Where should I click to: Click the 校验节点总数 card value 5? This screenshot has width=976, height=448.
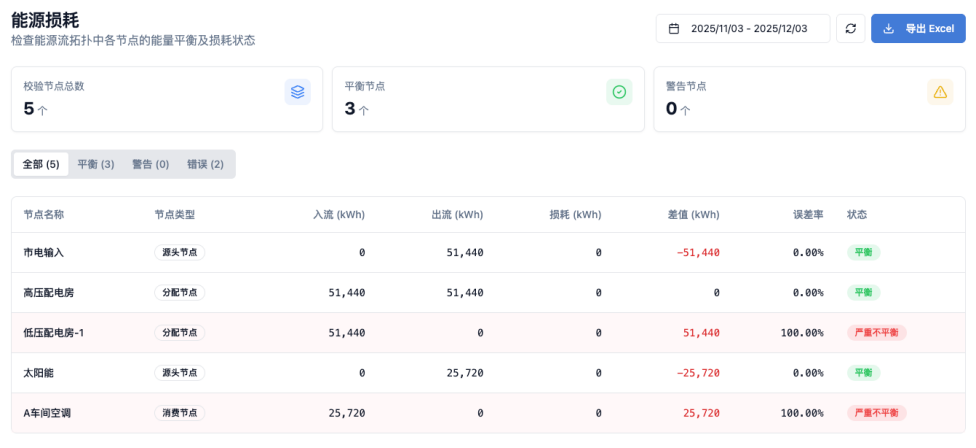pos(29,109)
